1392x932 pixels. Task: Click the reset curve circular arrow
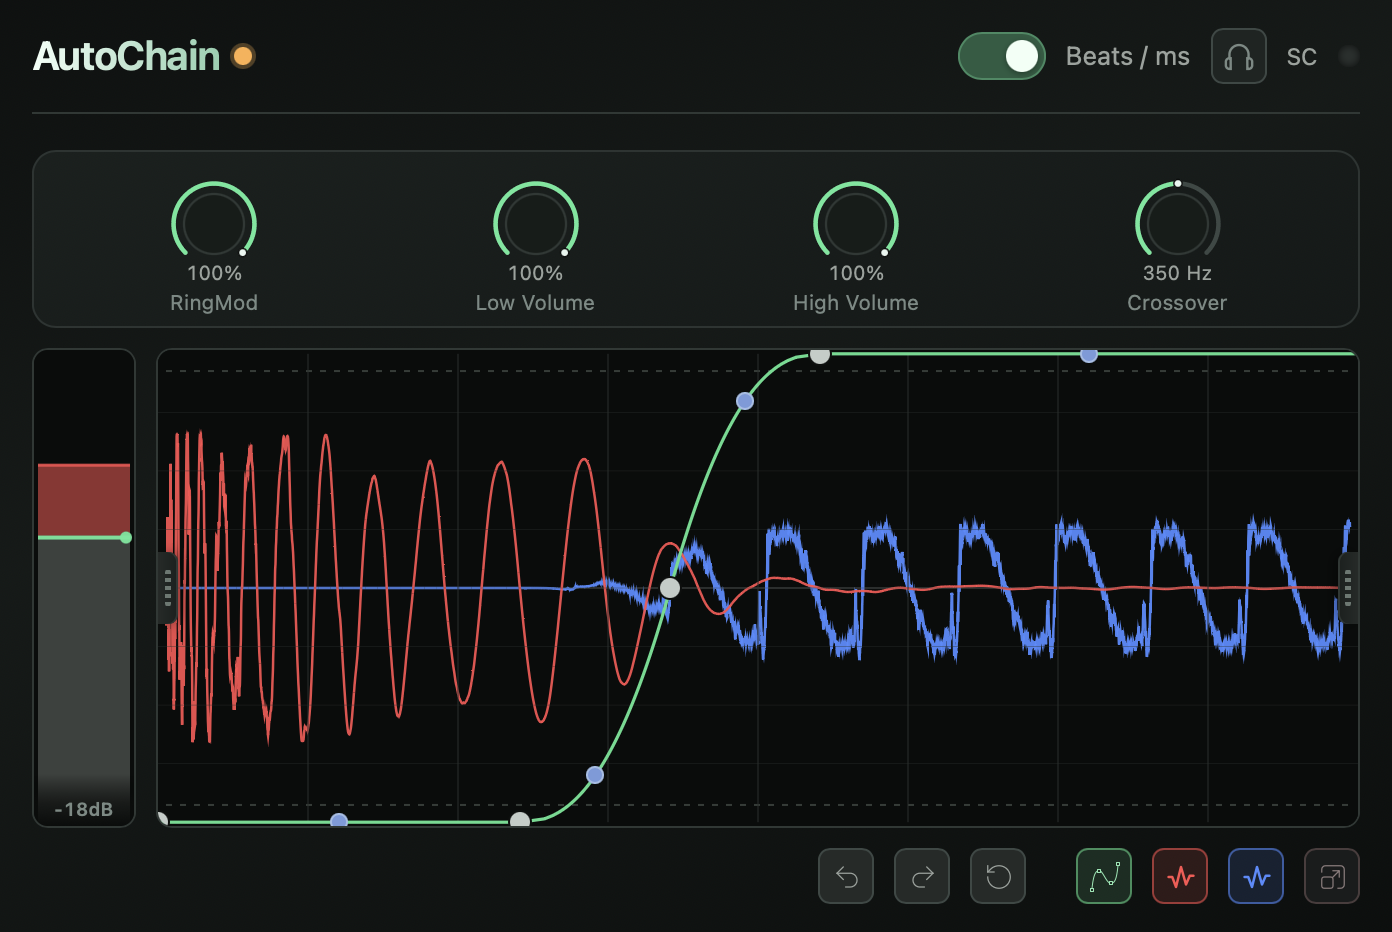[998, 877]
